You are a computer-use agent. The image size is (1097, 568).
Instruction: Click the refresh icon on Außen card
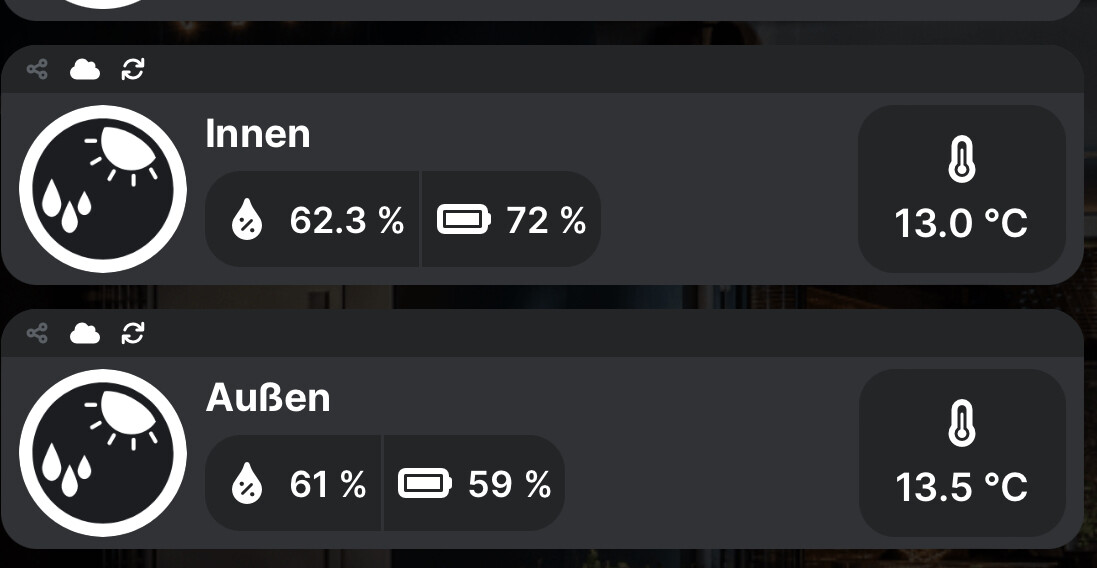coord(133,333)
